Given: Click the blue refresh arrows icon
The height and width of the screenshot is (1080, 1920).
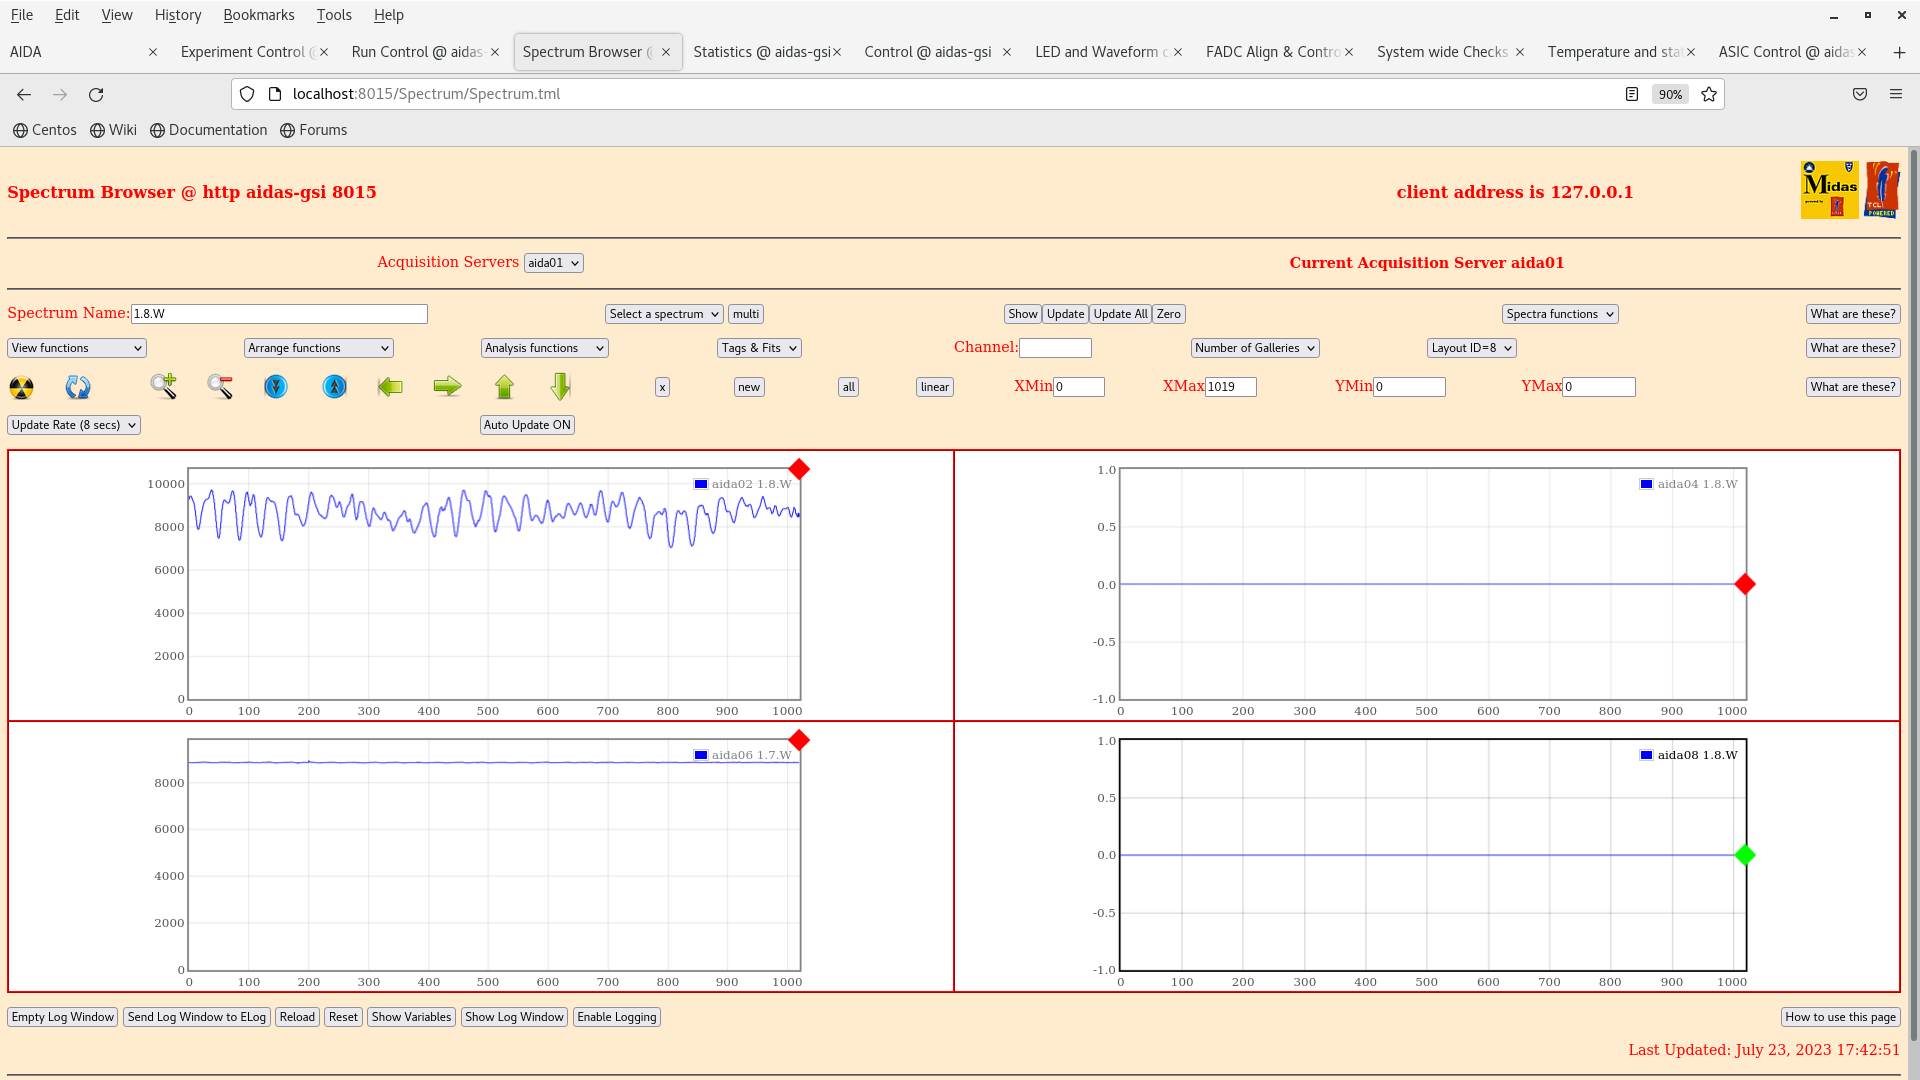Looking at the screenshot, I should click(78, 387).
